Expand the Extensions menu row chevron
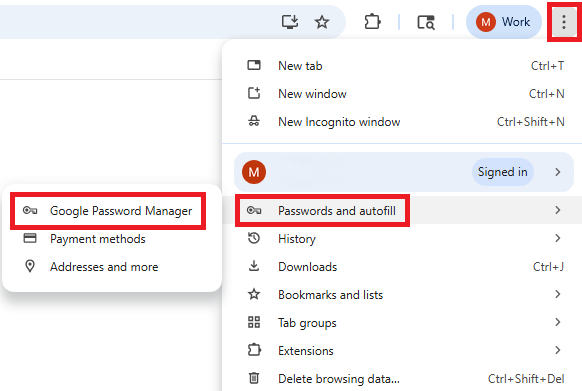The width and height of the screenshot is (582, 391). (x=558, y=350)
